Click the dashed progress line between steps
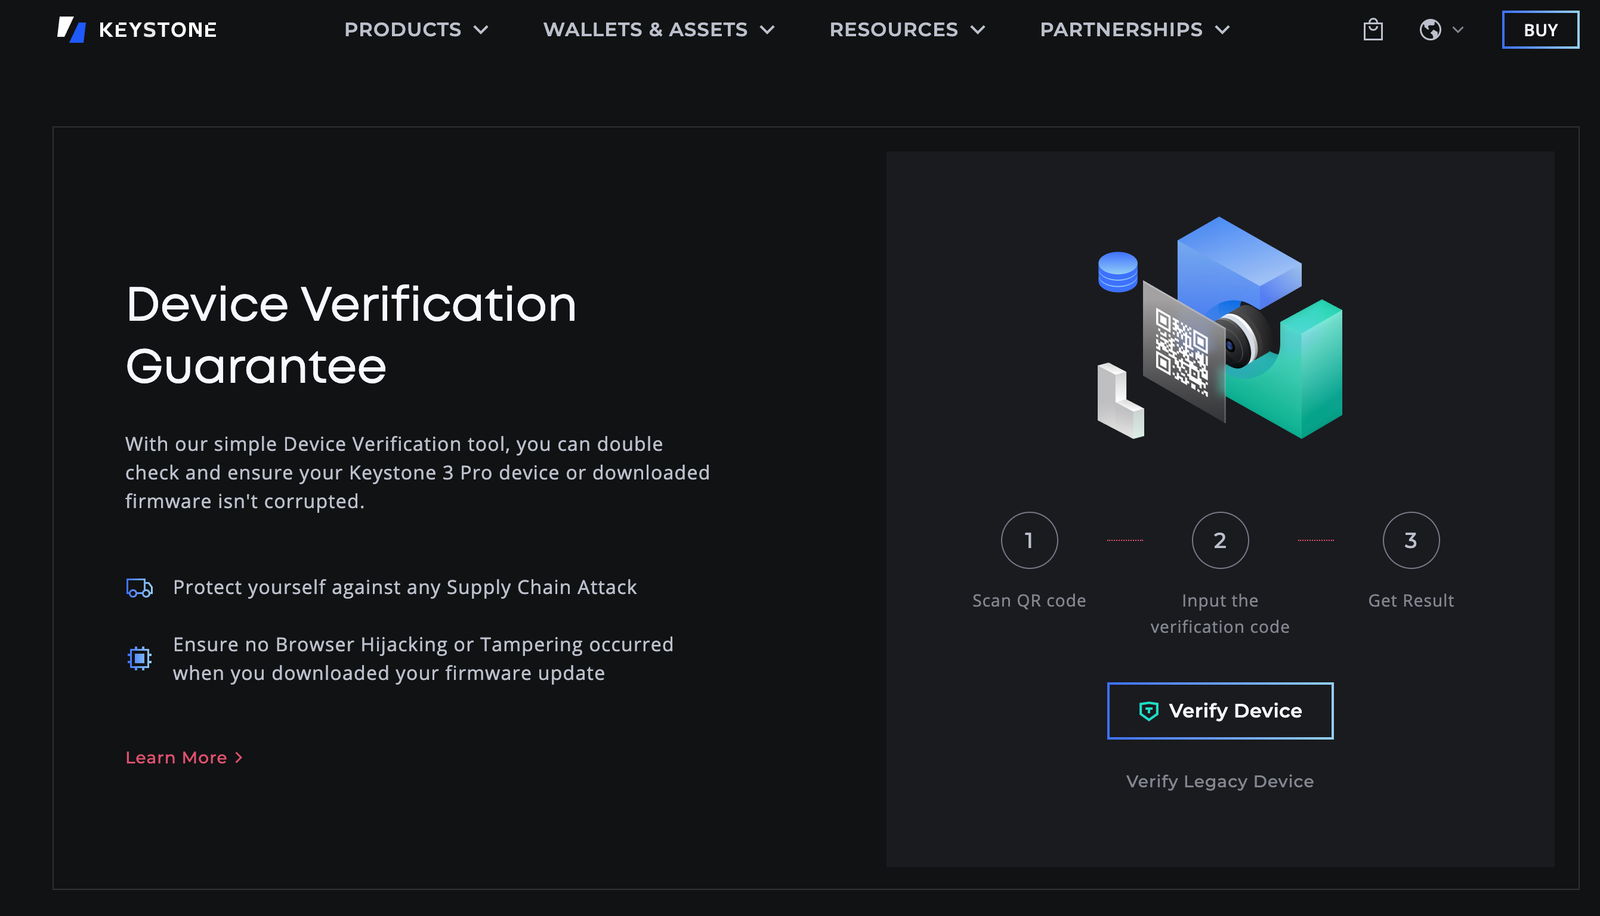Screen dimensions: 1600x916 [1125, 540]
